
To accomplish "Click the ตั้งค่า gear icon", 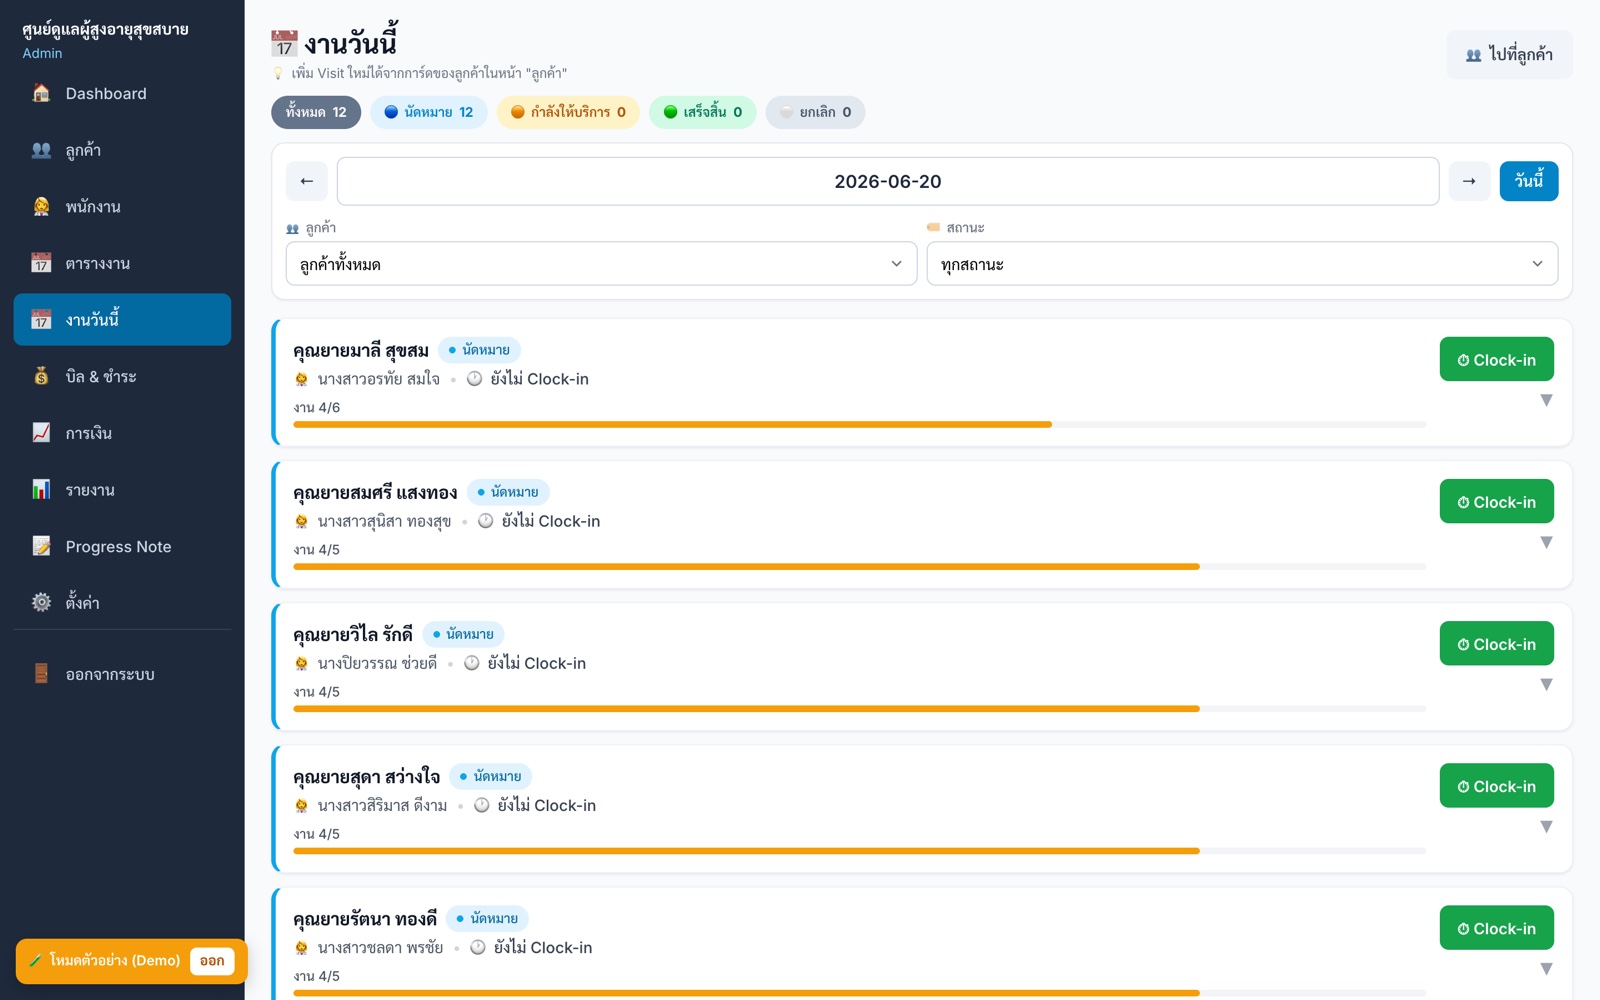I will pos(41,602).
